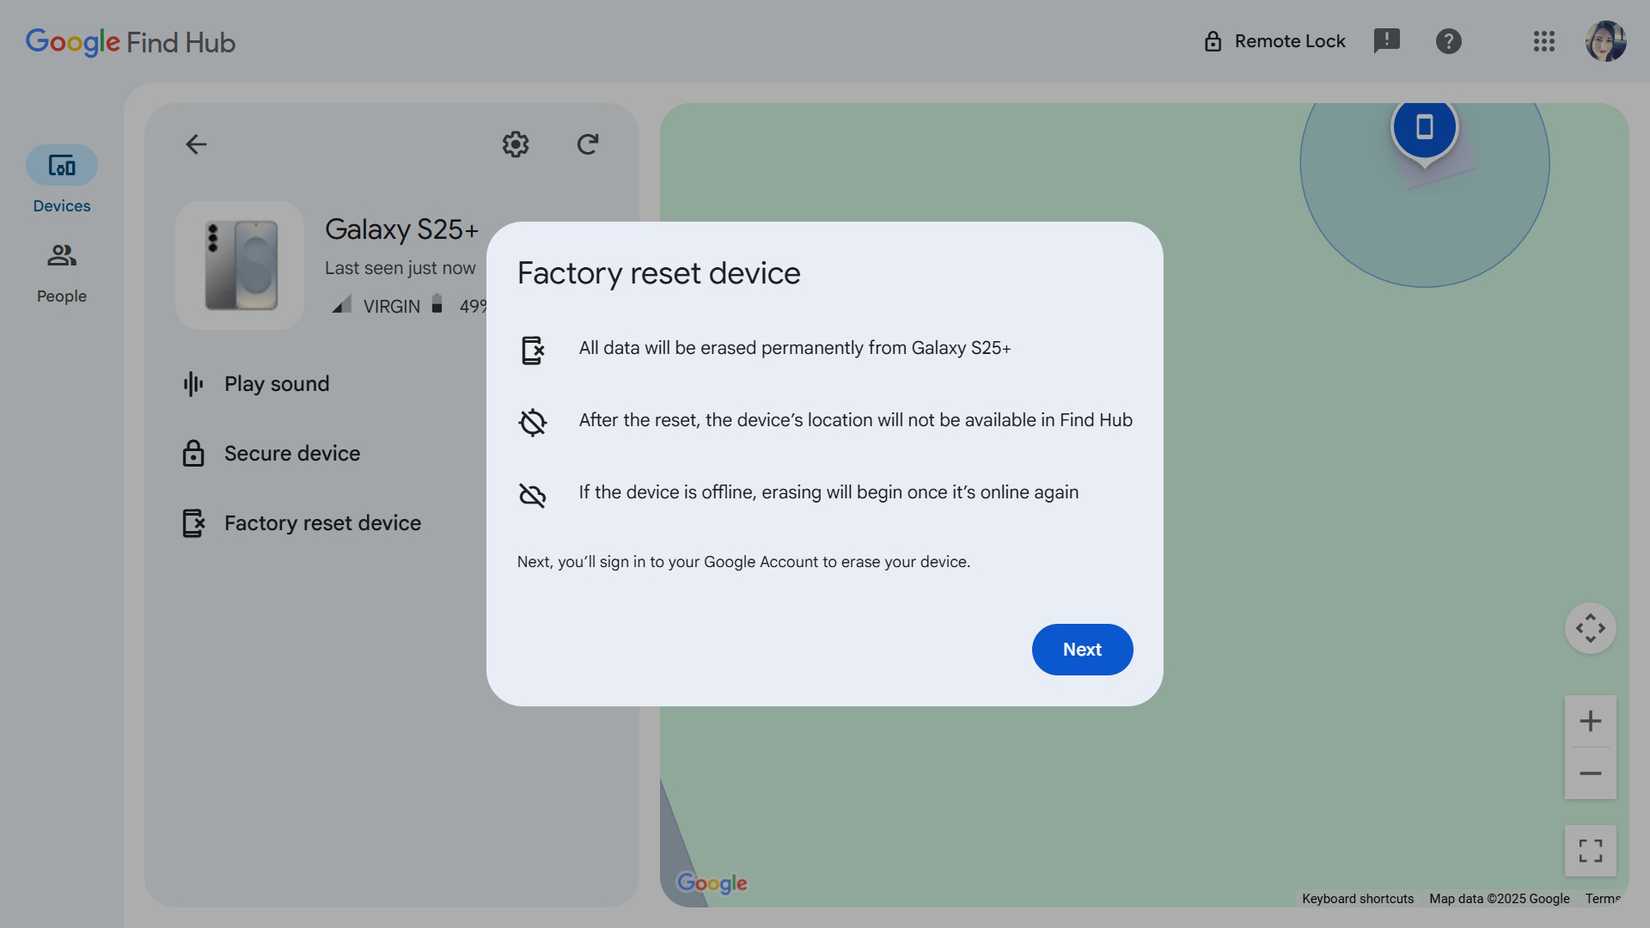Open the Keyboard shortcuts link

[1357, 898]
